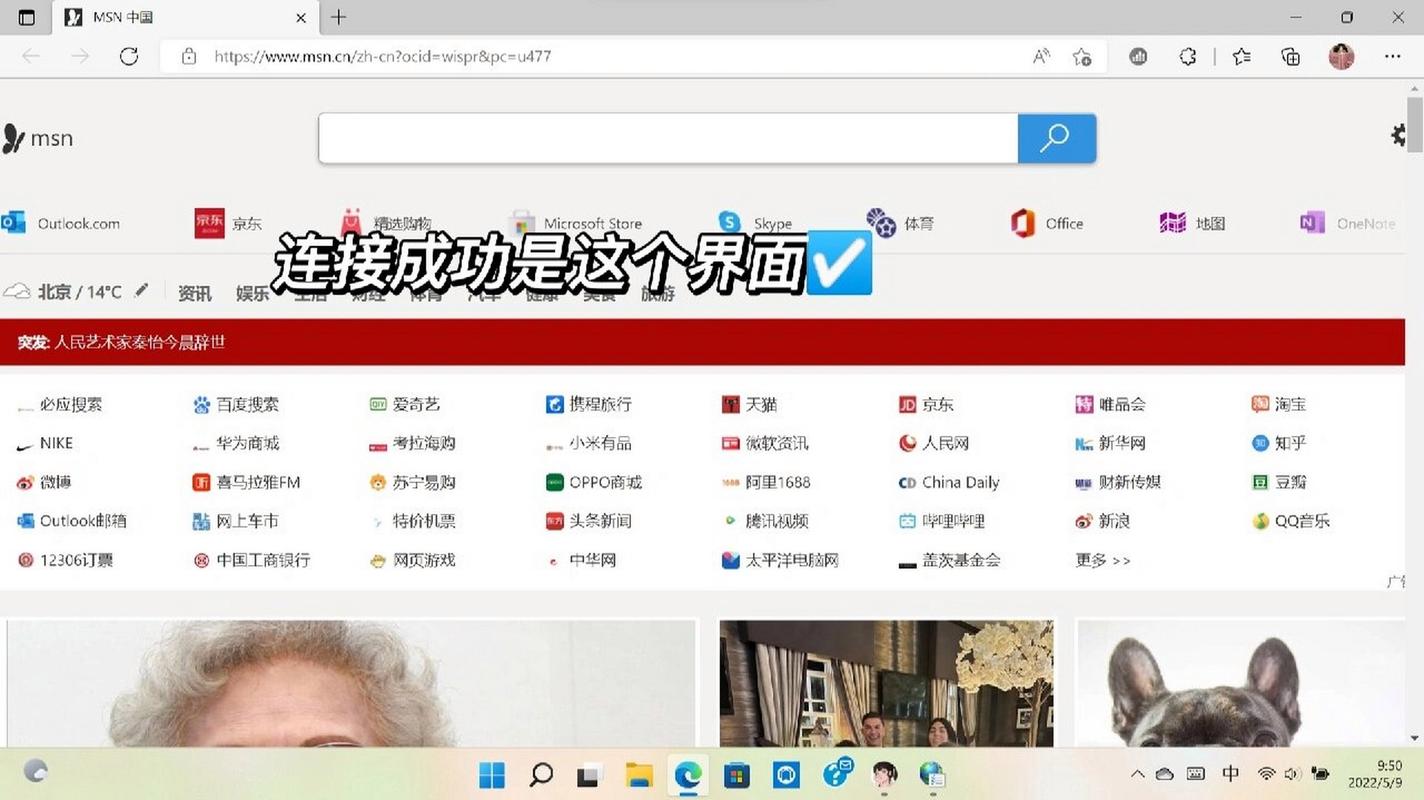The width and height of the screenshot is (1424, 800).
Task: Click the user profile avatar
Action: tap(1341, 56)
